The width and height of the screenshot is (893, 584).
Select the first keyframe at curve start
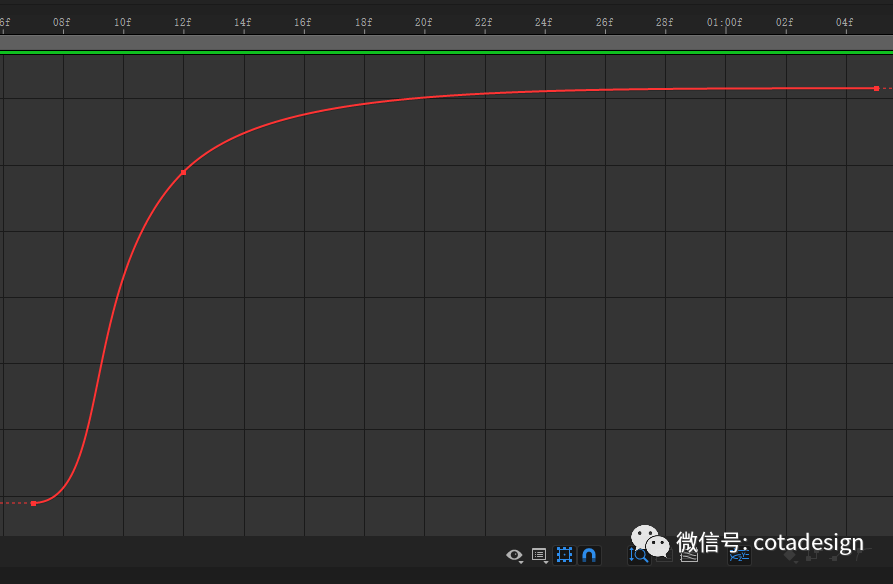pos(34,503)
